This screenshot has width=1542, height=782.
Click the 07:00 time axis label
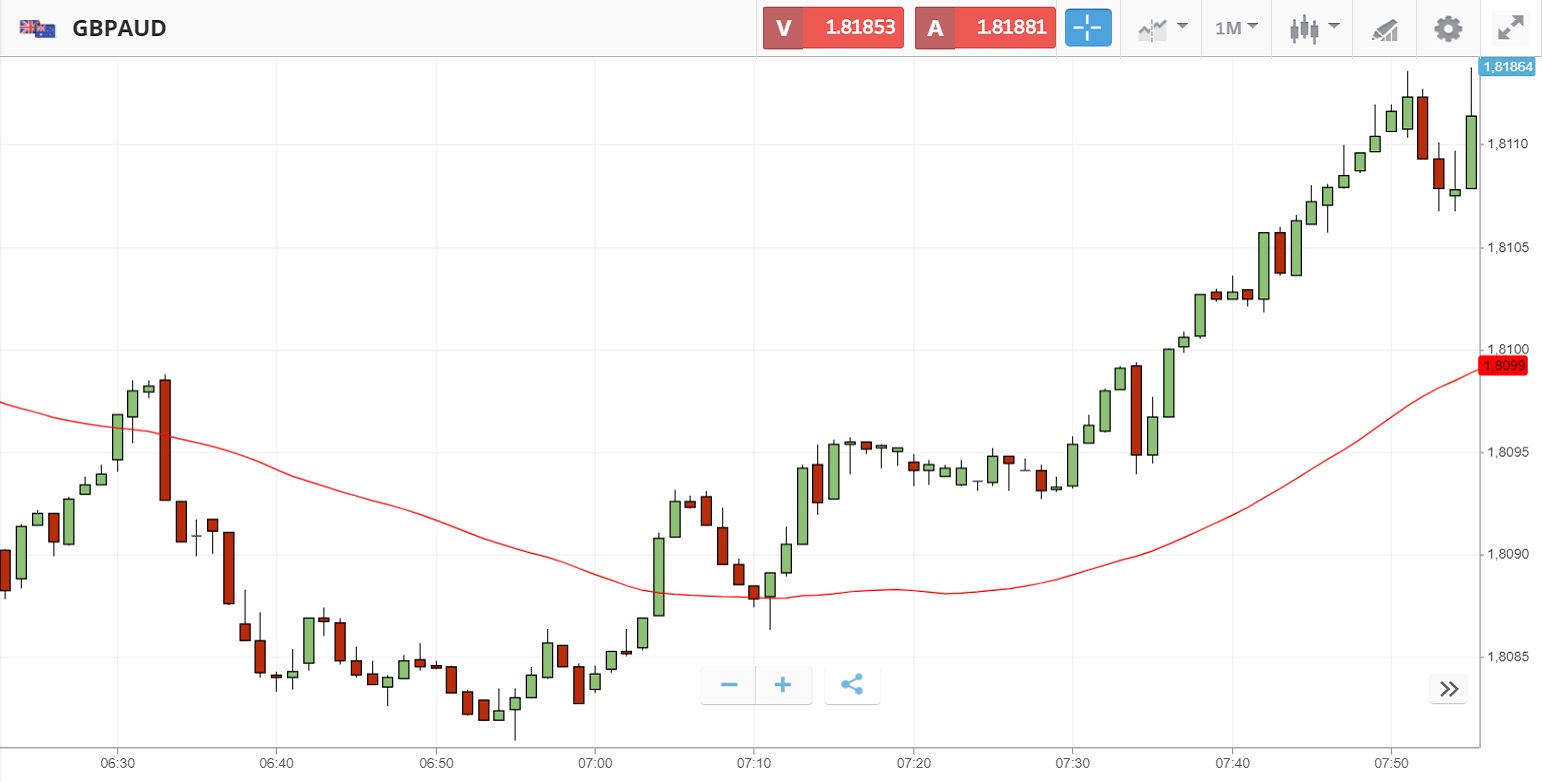coord(595,763)
